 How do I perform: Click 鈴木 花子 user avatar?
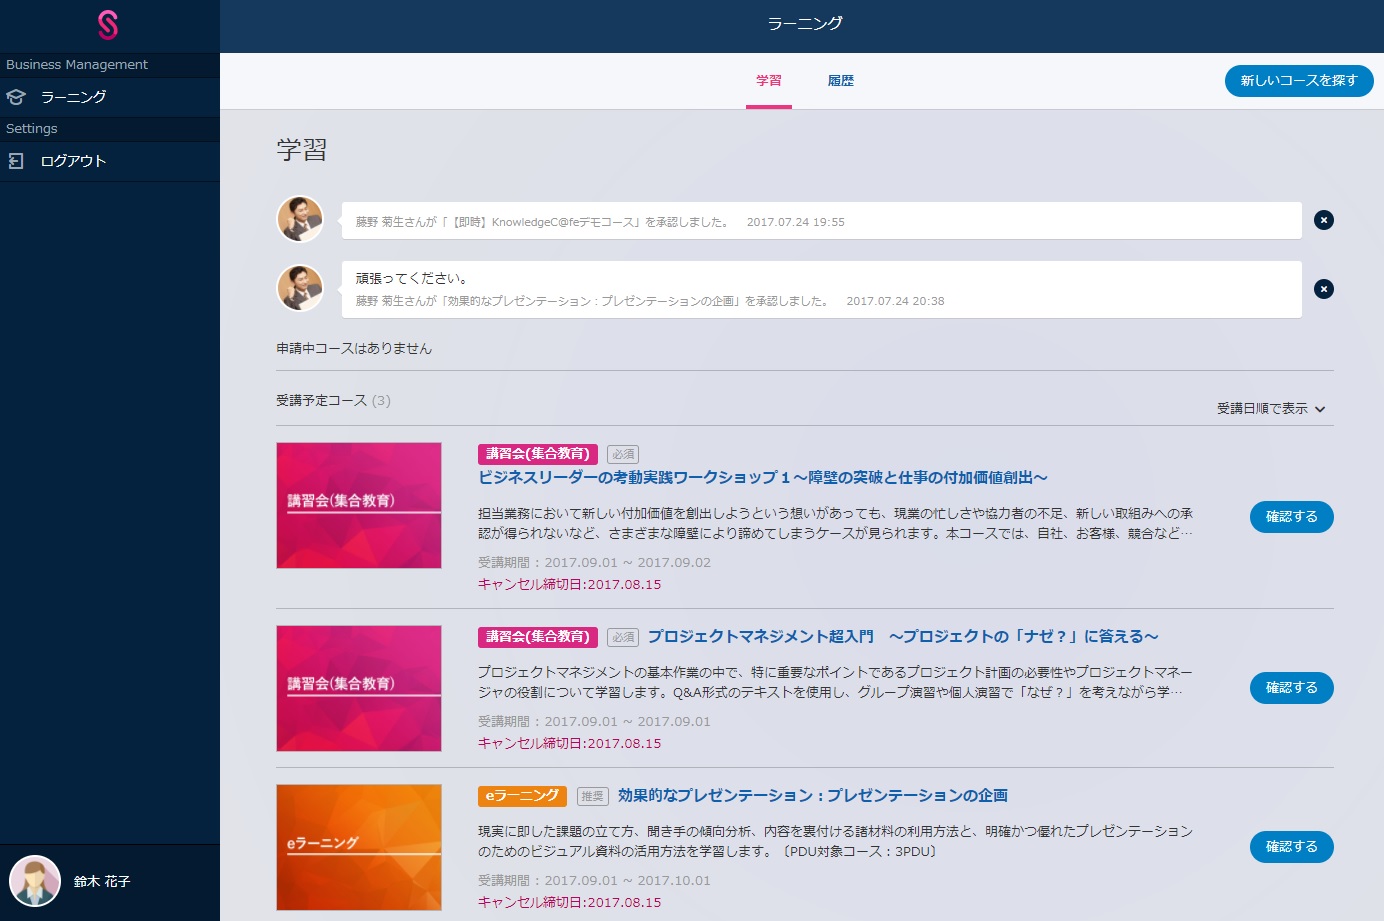pyautogui.click(x=35, y=881)
